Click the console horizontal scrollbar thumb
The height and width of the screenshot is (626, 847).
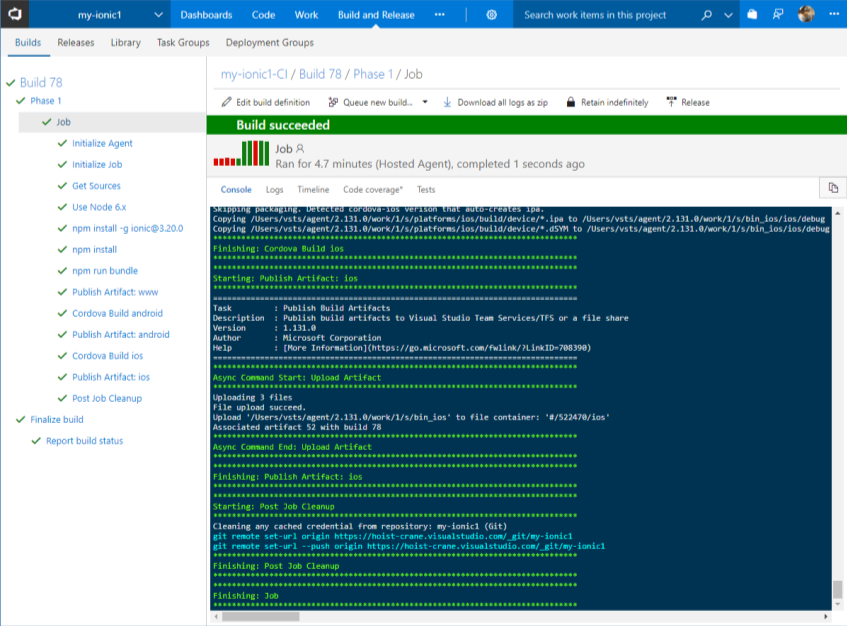click(x=260, y=616)
